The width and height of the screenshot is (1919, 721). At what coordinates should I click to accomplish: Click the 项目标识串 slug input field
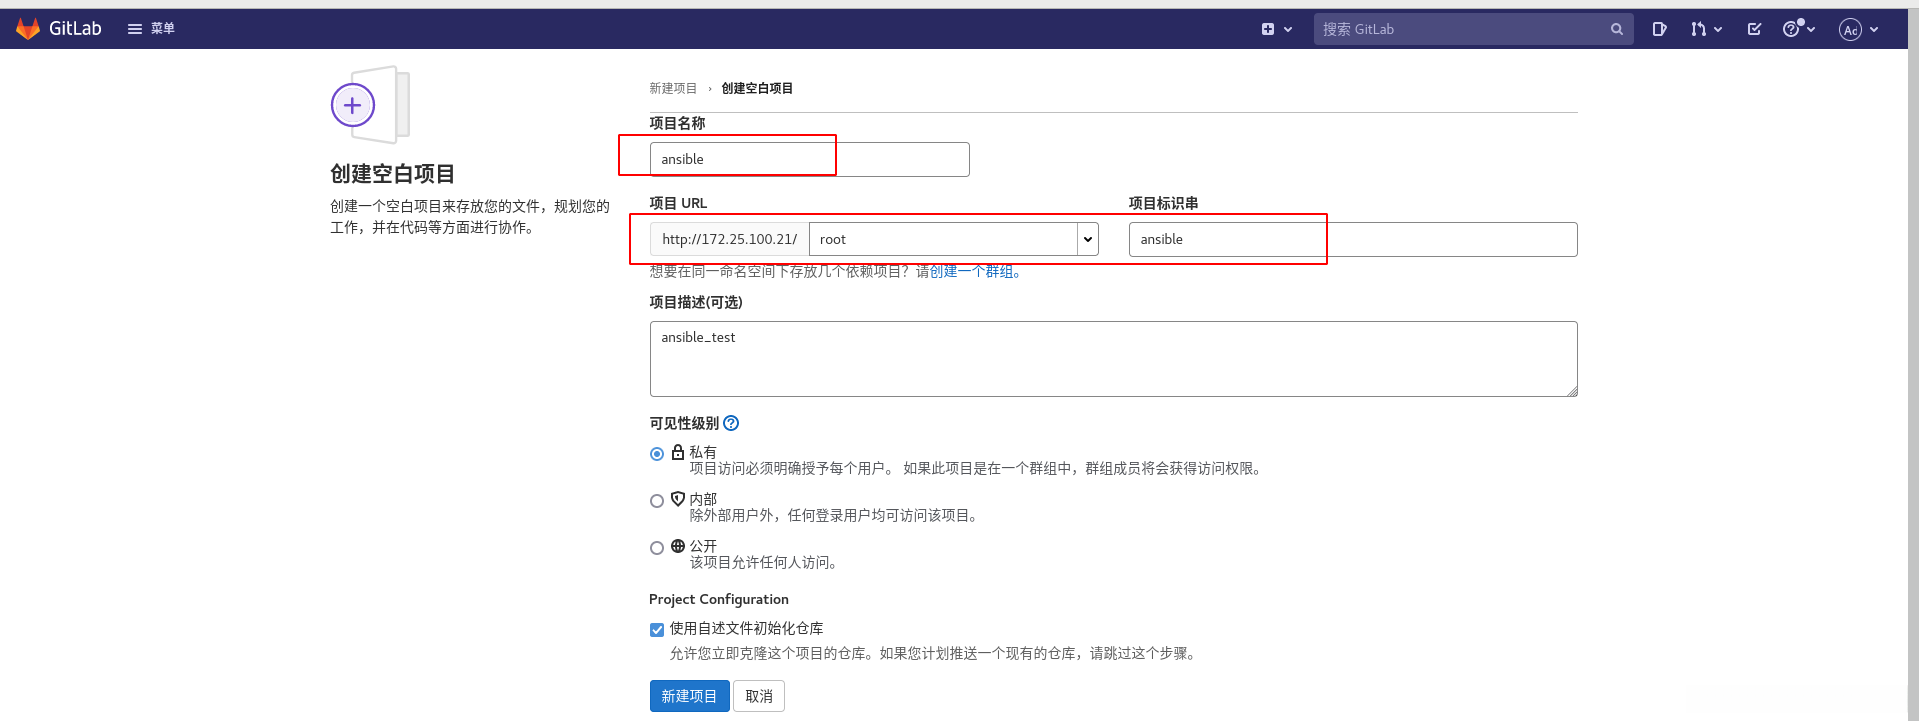tap(1353, 239)
